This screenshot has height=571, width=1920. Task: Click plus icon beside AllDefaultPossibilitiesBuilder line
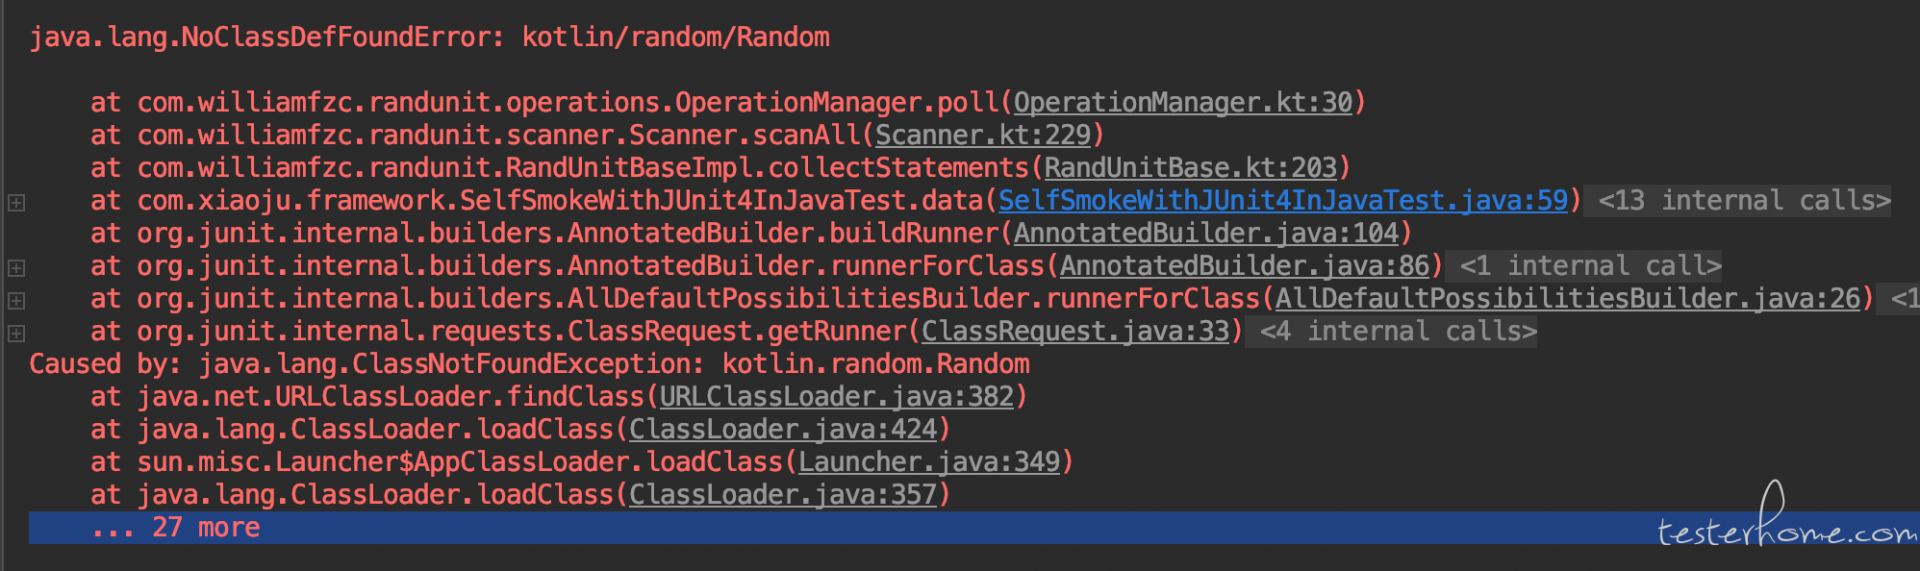(16, 300)
